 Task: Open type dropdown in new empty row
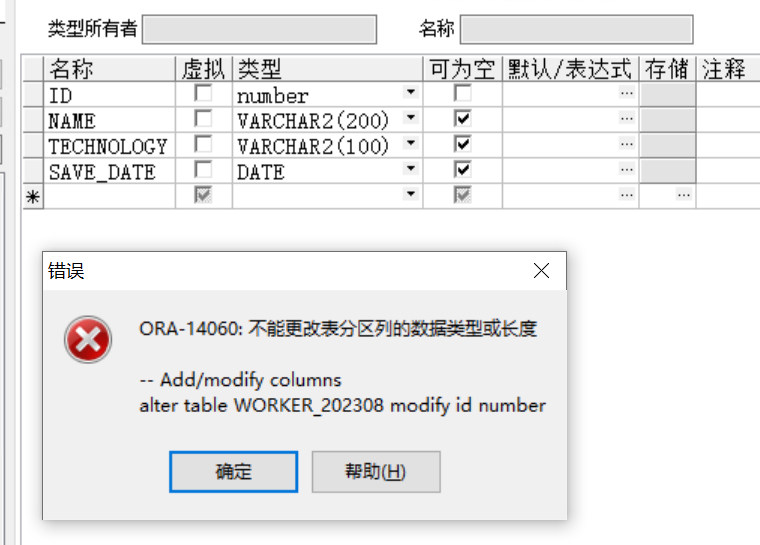coord(411,194)
